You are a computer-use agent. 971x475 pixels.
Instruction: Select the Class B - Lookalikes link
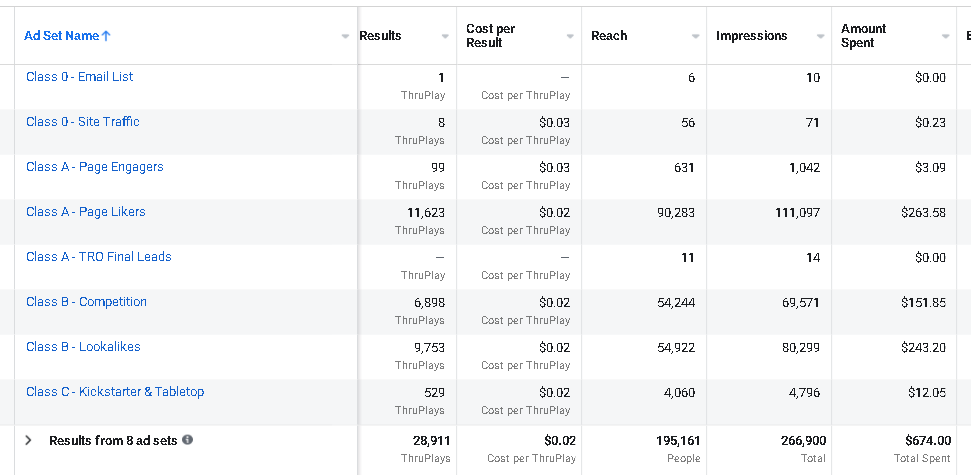click(83, 347)
